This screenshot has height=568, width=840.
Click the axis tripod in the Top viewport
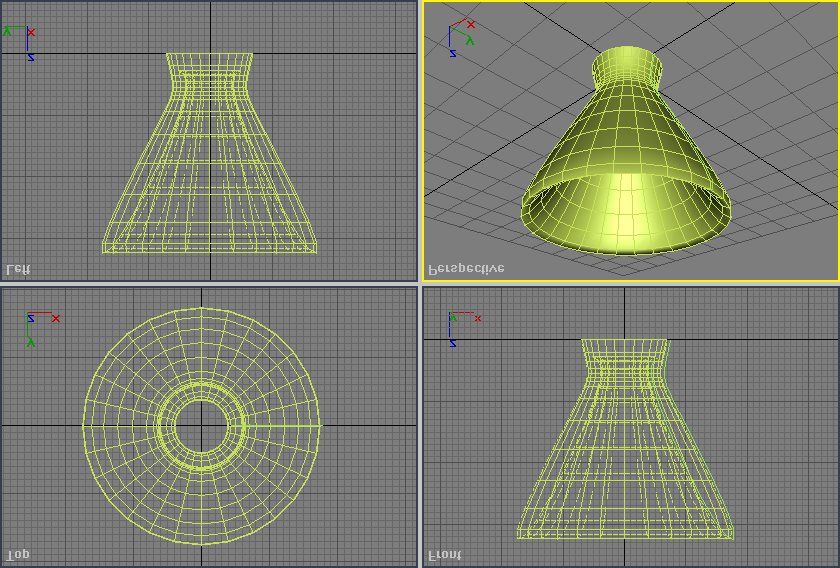pyautogui.click(x=42, y=328)
